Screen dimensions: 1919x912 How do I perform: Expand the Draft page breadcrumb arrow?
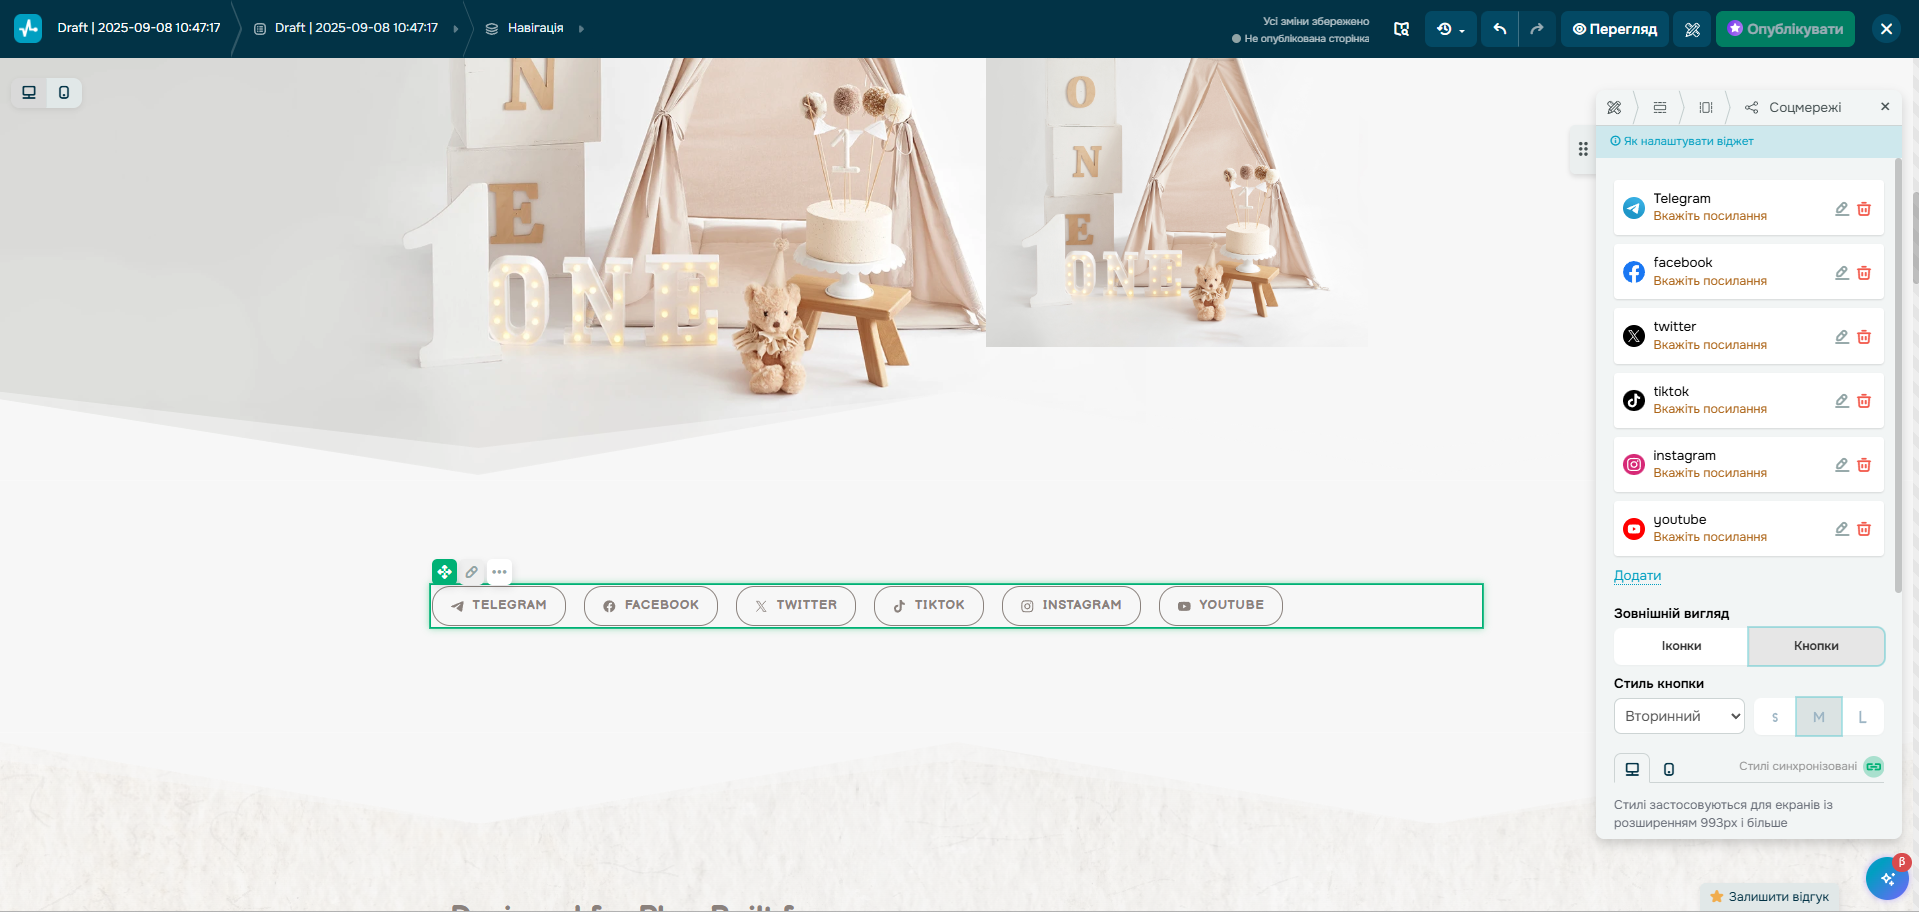456,29
